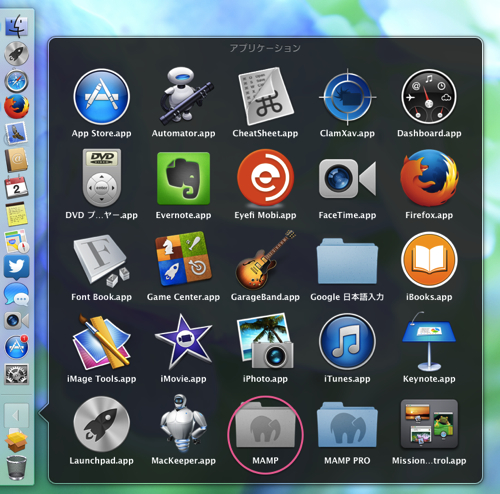
Task: Launch Safari compass icon in the Dock
Action: tap(16, 81)
